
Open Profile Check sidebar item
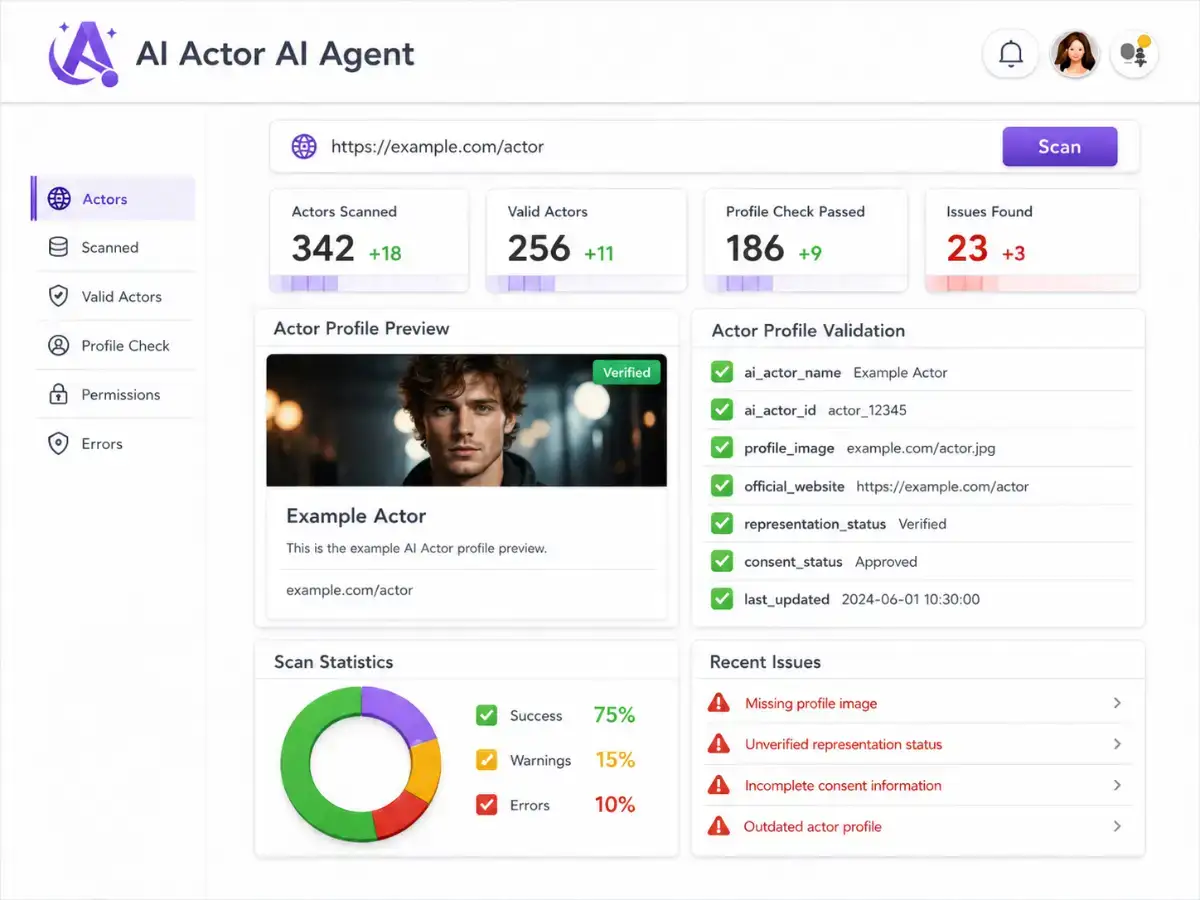[x=115, y=345]
